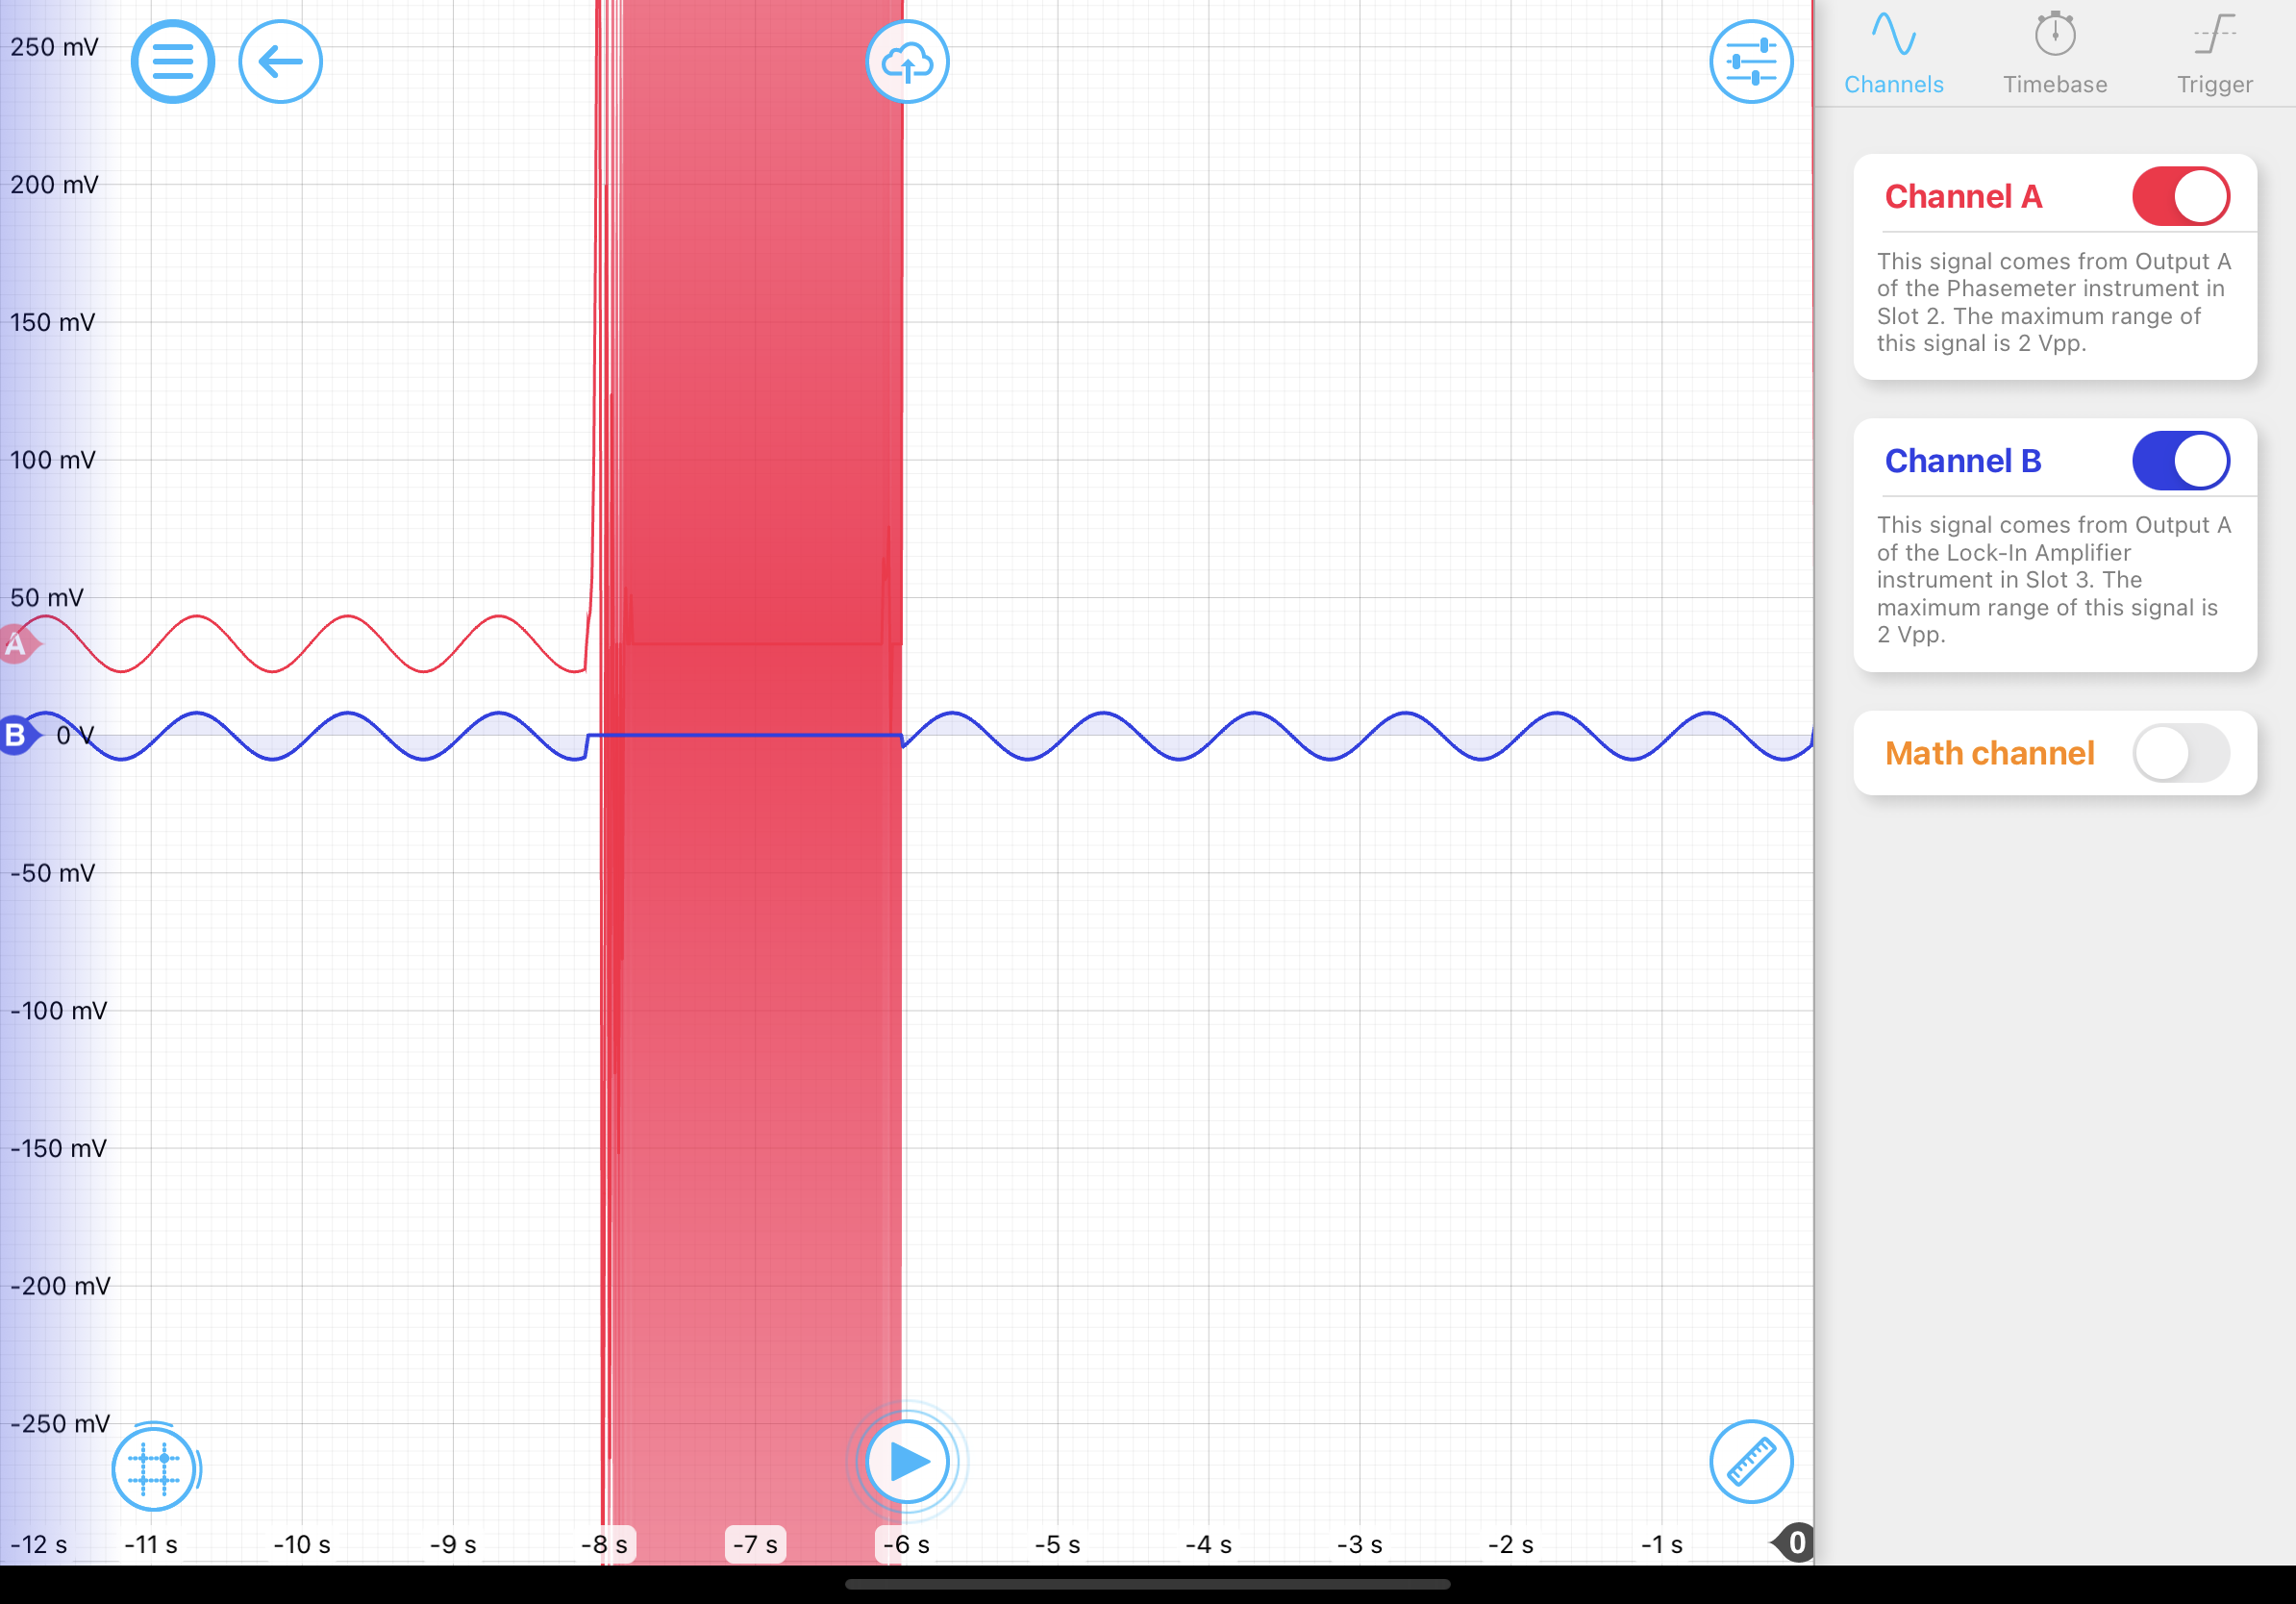Open the ruler measurement tool

coord(1750,1461)
